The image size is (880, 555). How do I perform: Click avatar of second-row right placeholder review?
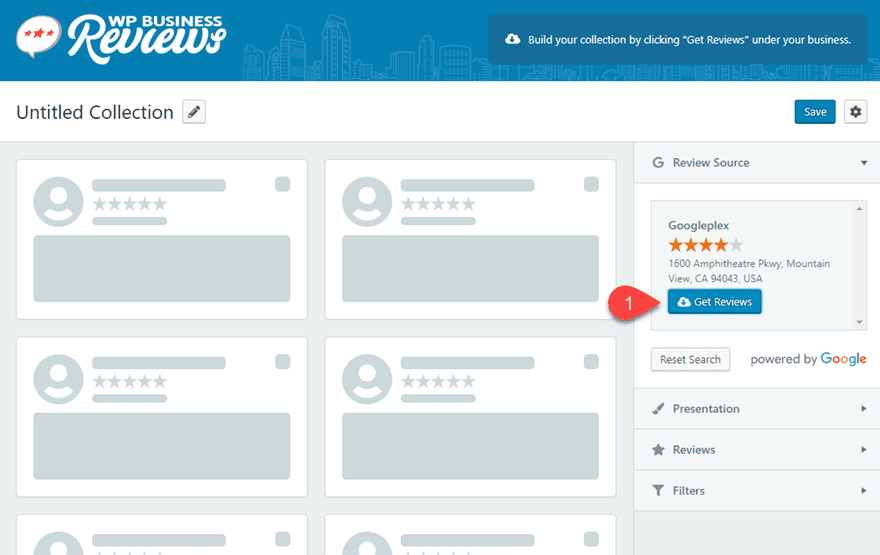coord(367,379)
